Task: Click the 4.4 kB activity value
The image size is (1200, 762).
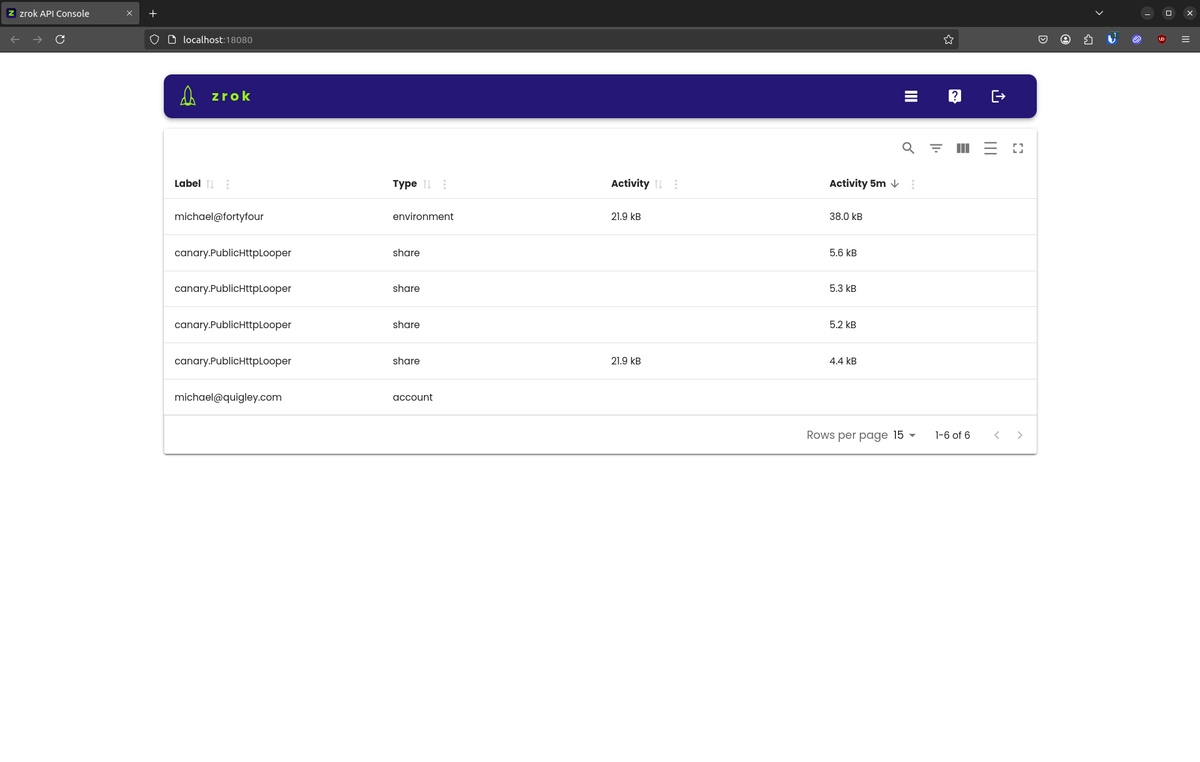Action: [843, 361]
